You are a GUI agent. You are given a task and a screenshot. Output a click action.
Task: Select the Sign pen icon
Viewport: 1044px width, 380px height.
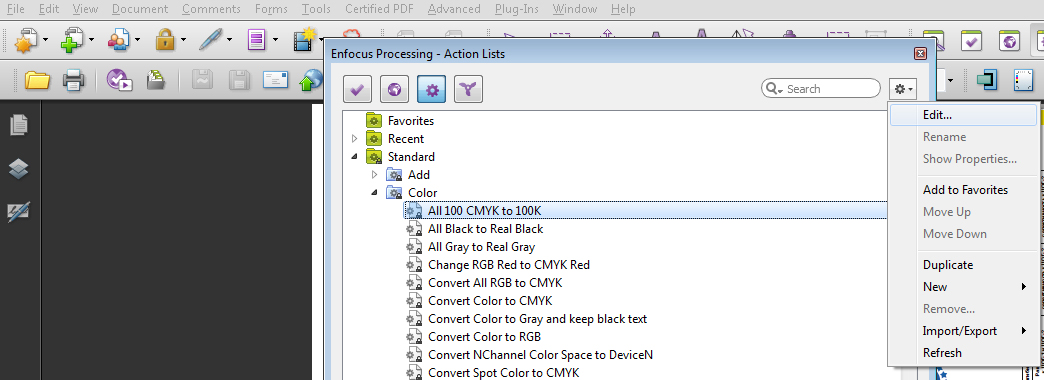210,40
